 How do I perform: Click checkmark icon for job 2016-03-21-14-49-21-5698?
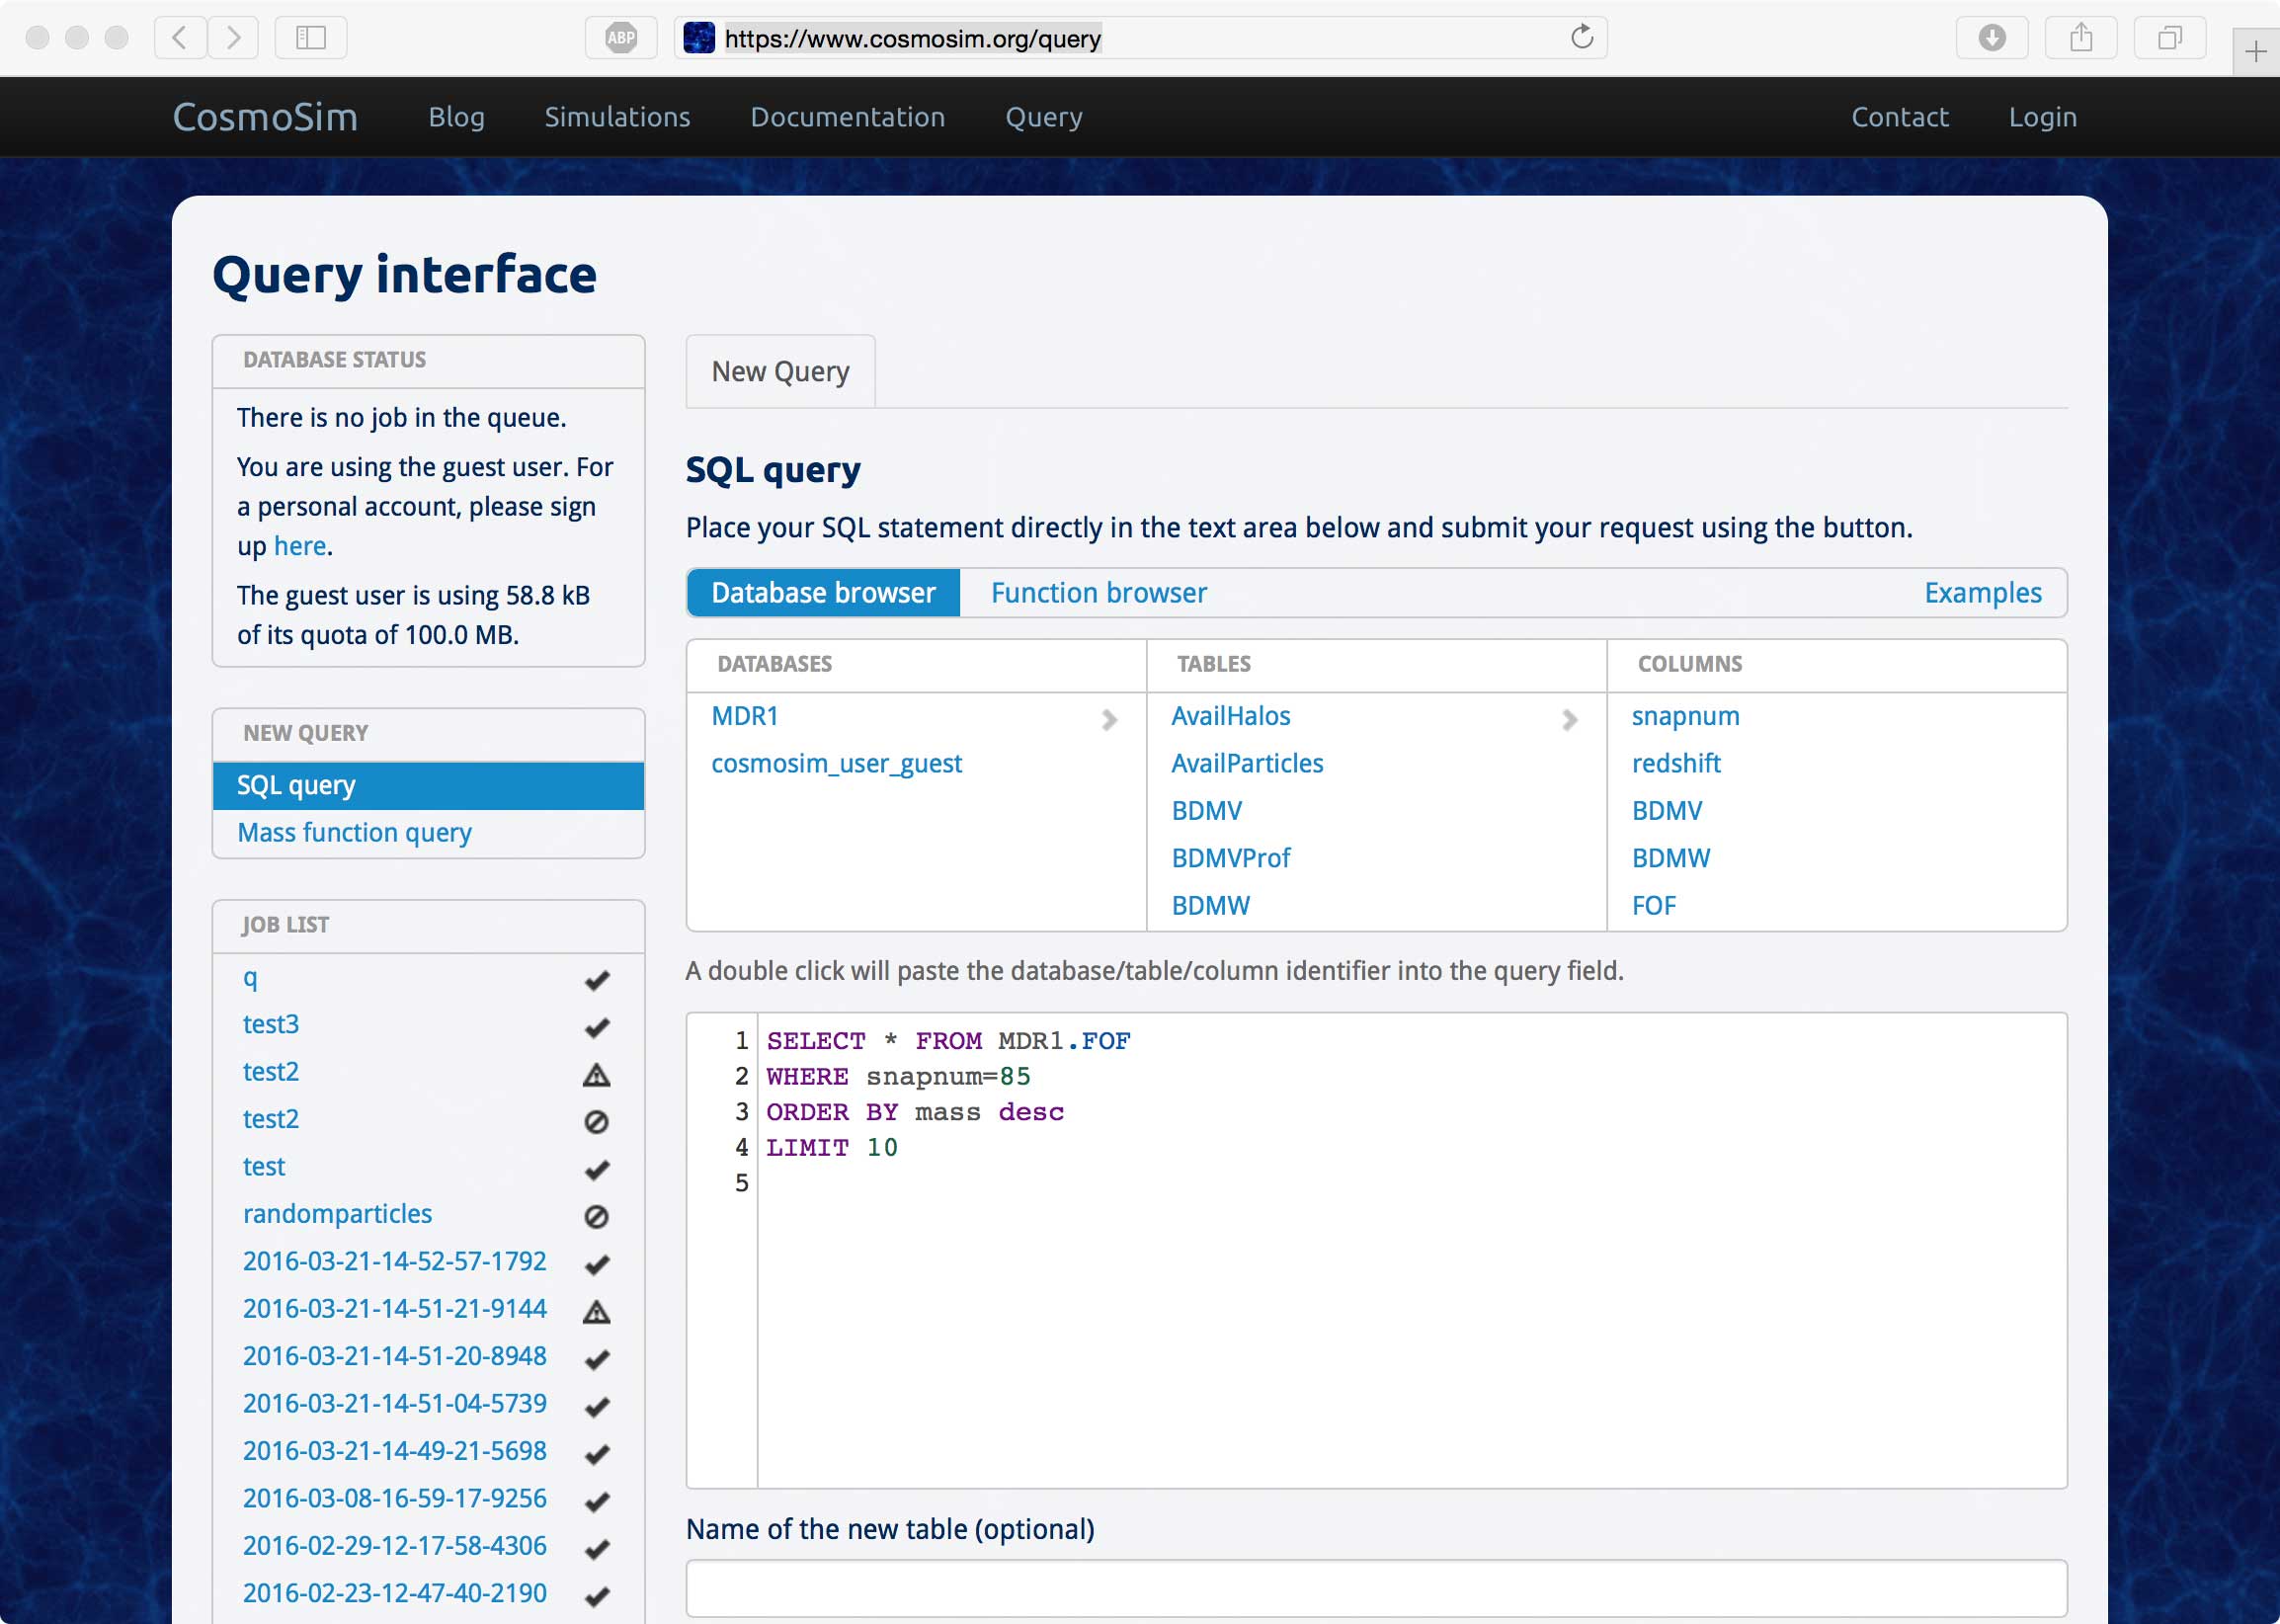click(597, 1454)
